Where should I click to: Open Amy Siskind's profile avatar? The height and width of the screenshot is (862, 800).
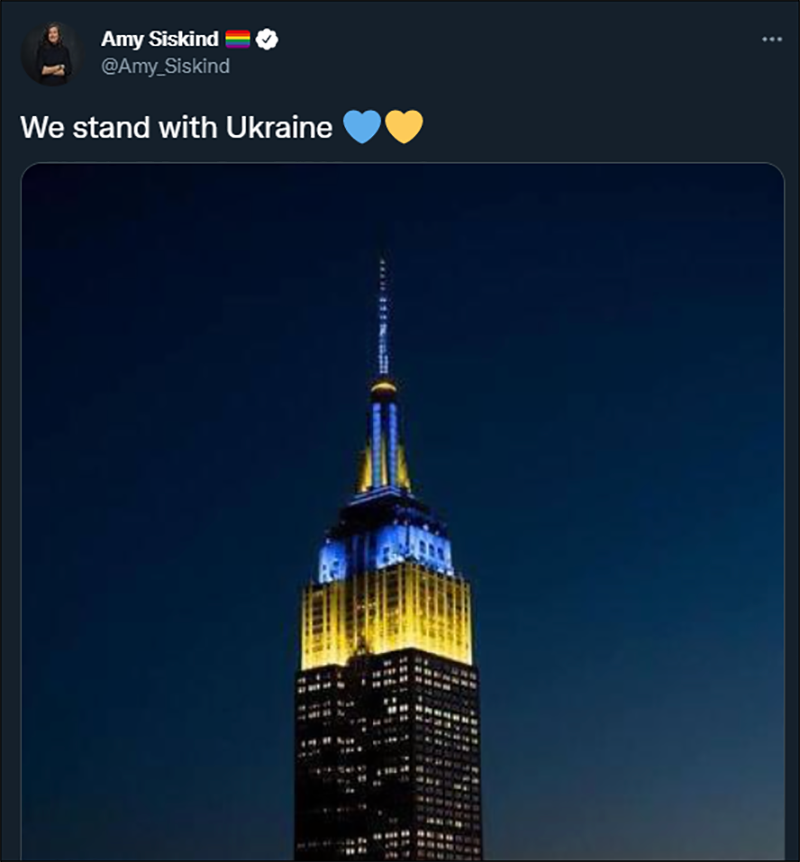point(51,54)
